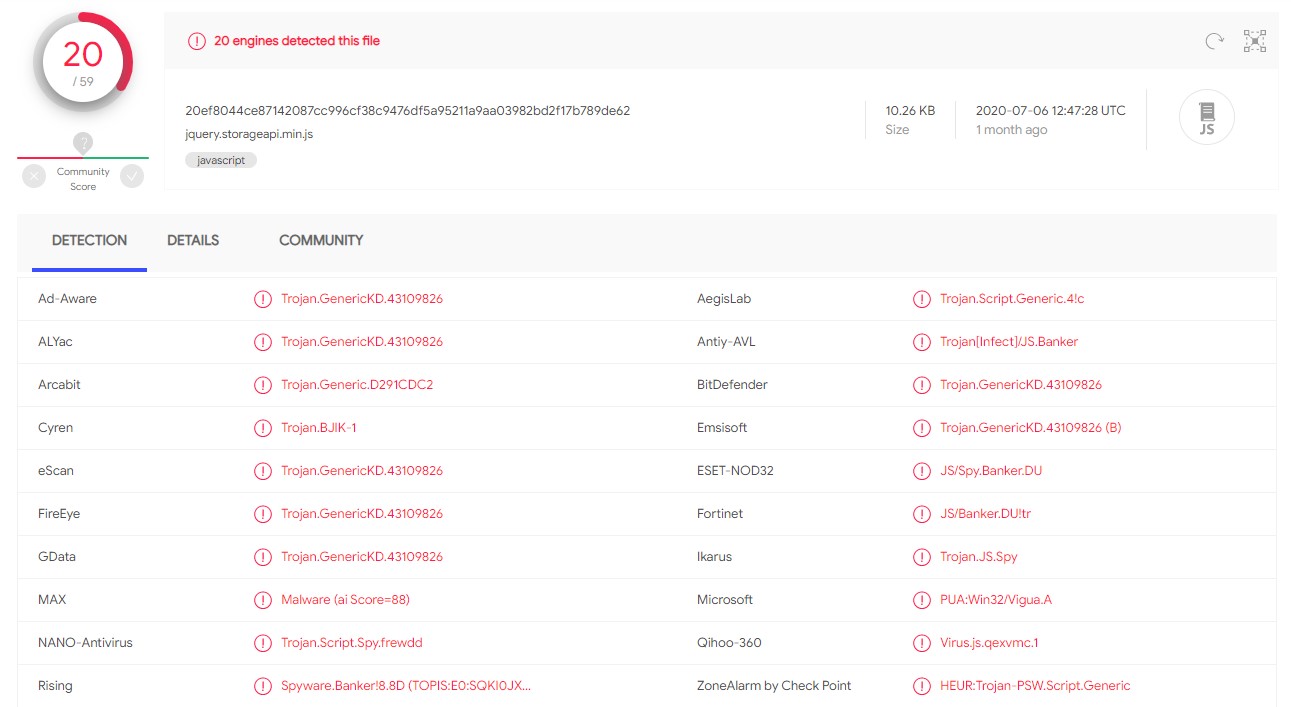Click the alert icon beside '20 engines detected'
This screenshot has width=1291, height=707.
click(197, 41)
